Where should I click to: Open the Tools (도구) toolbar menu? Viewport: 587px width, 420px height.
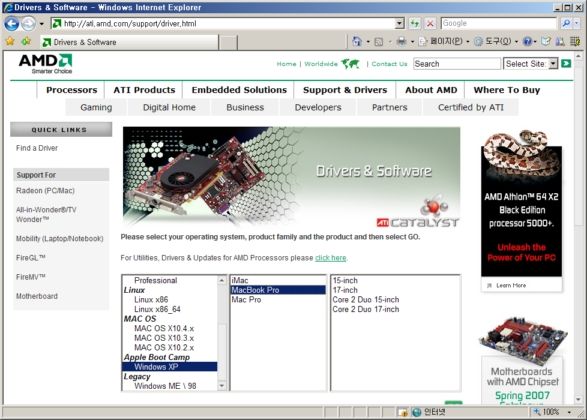click(496, 41)
